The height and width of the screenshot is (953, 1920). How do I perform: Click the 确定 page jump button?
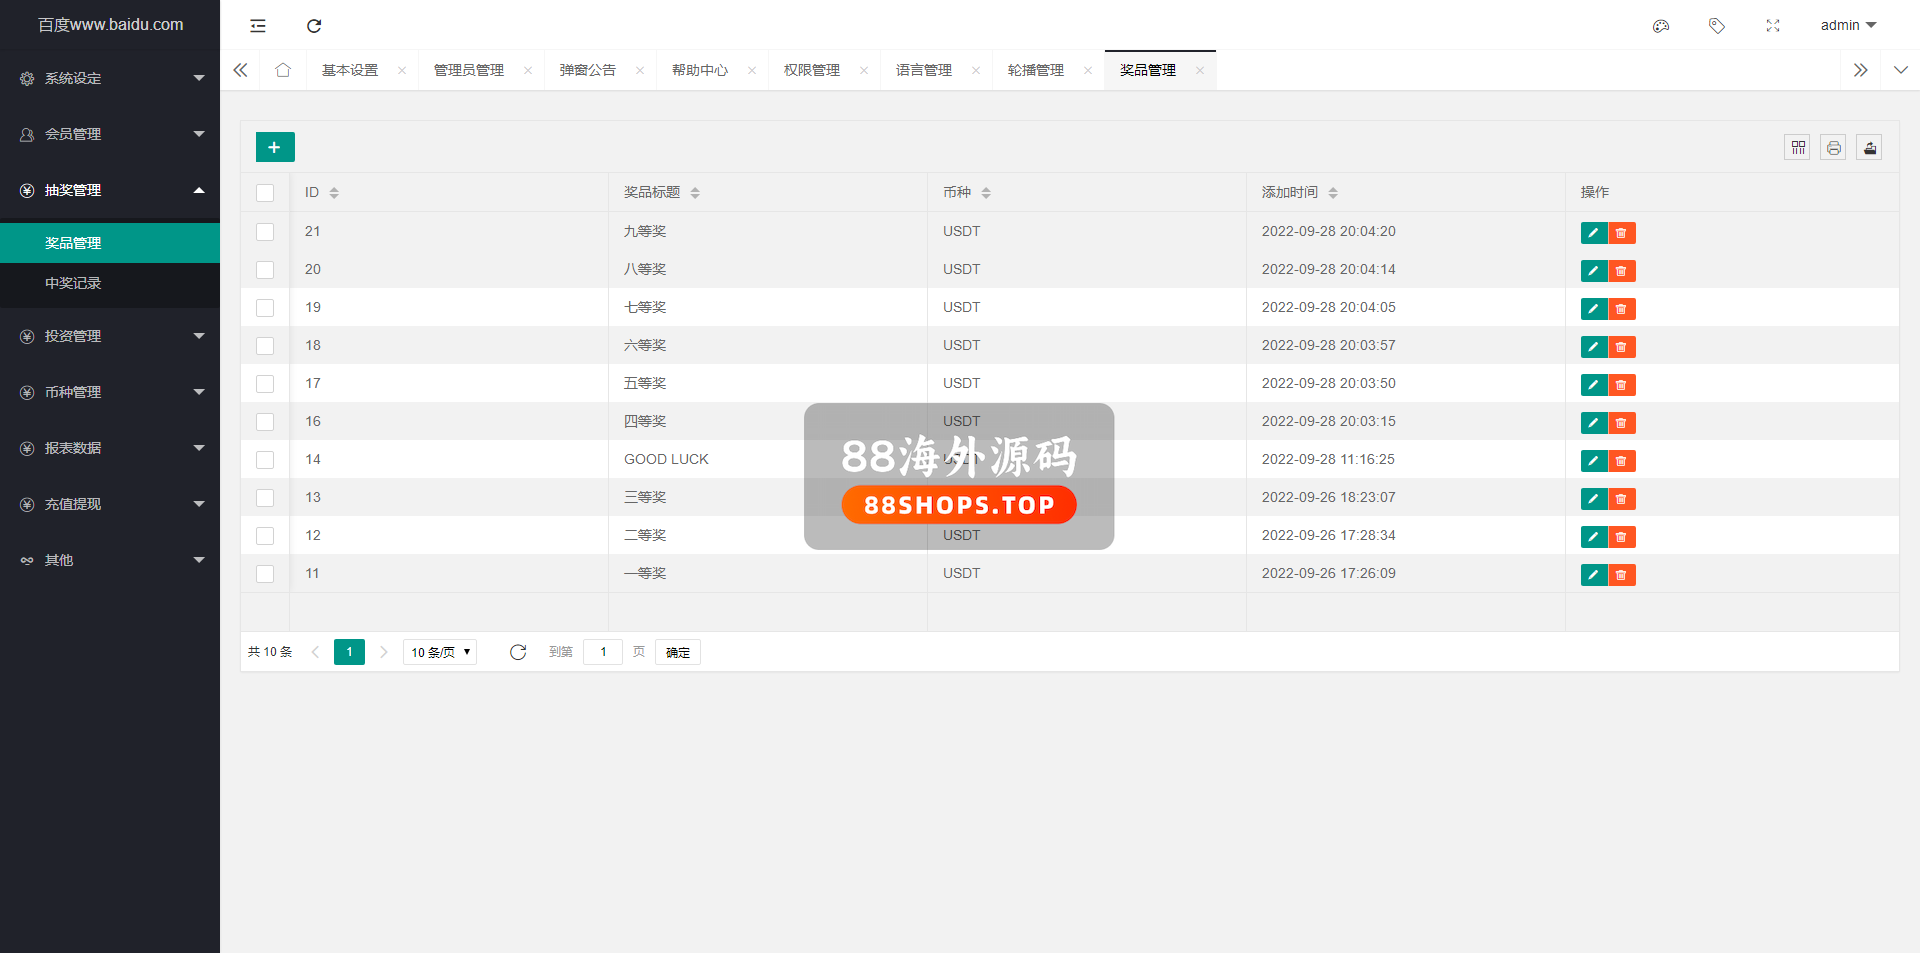(678, 652)
